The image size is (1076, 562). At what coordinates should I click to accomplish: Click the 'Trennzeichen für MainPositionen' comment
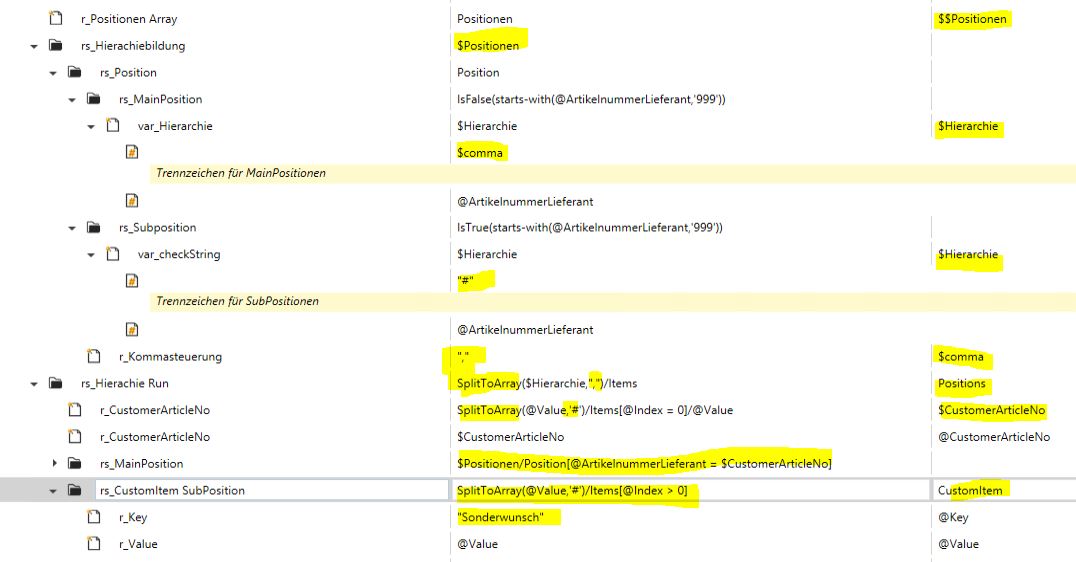point(241,173)
